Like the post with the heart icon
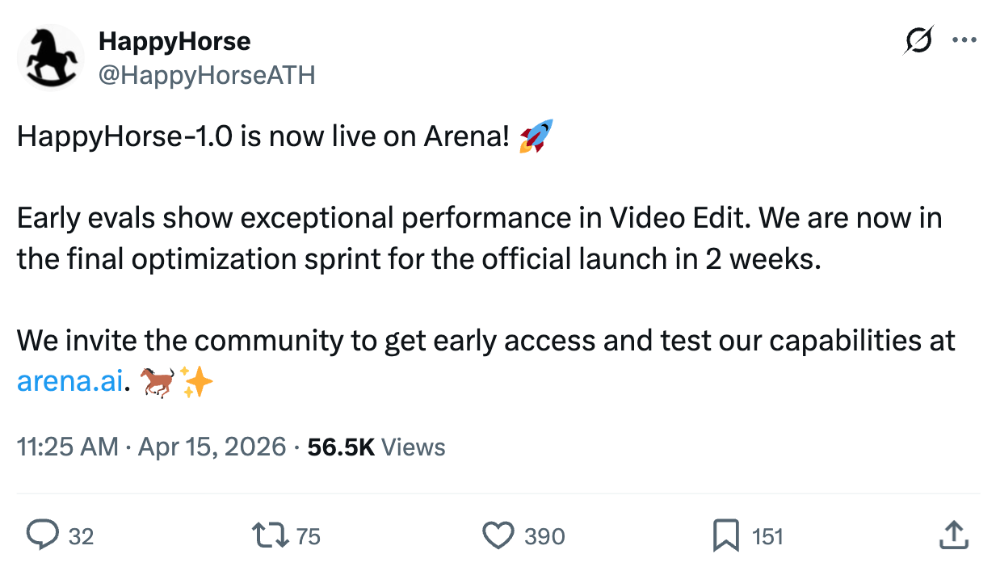 click(x=497, y=536)
